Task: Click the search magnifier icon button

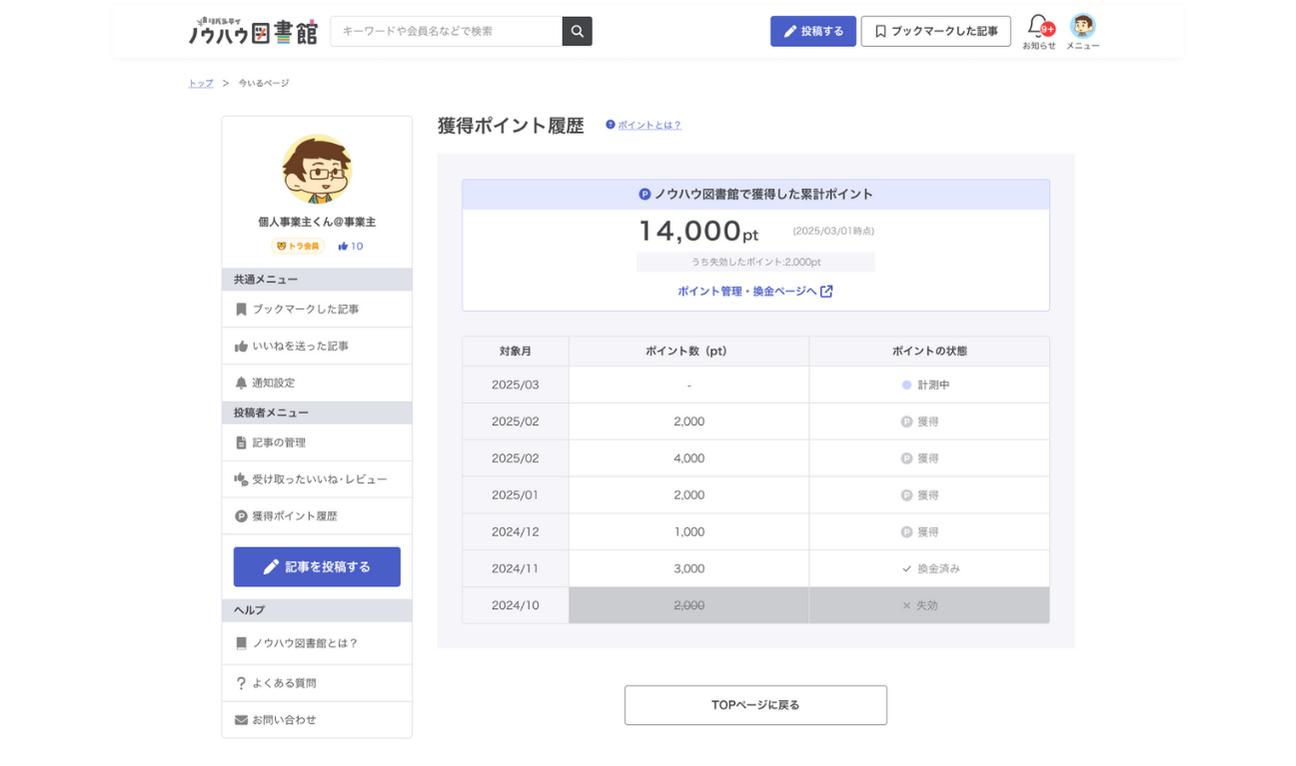Action: [x=577, y=31]
